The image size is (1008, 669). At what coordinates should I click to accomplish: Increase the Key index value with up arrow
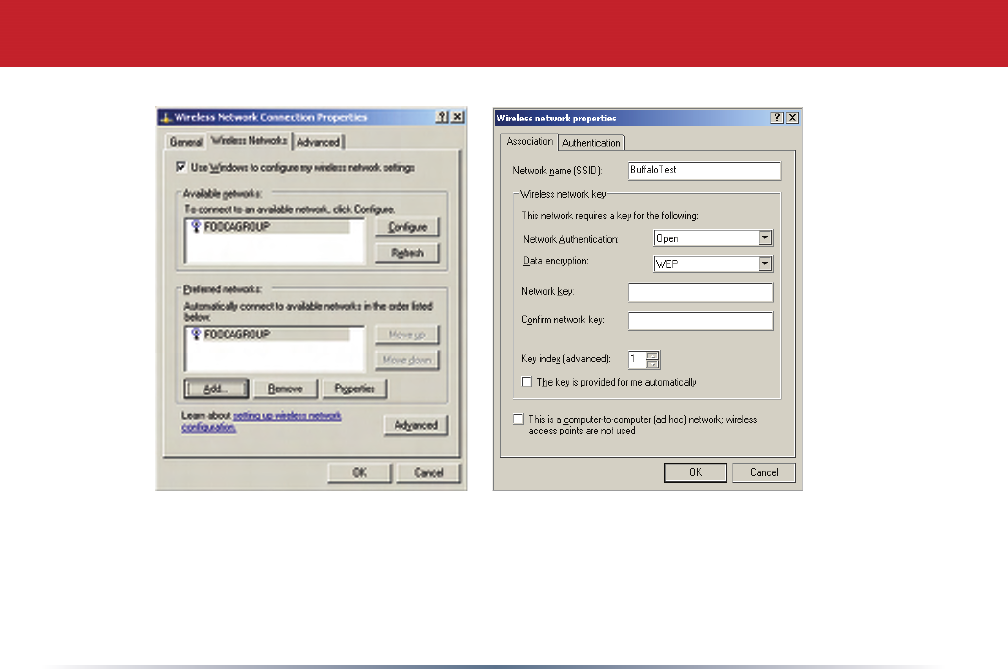coord(652,355)
